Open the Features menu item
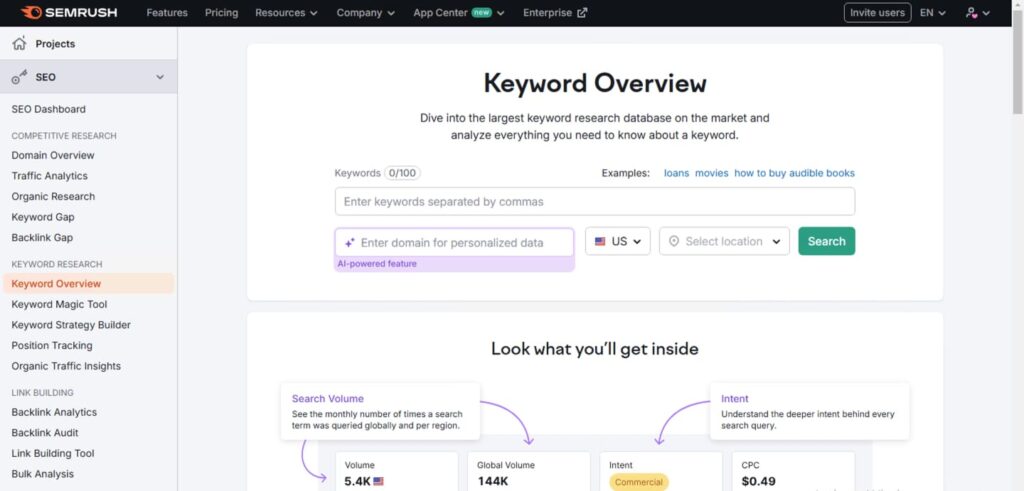The height and width of the screenshot is (491, 1024). (167, 12)
